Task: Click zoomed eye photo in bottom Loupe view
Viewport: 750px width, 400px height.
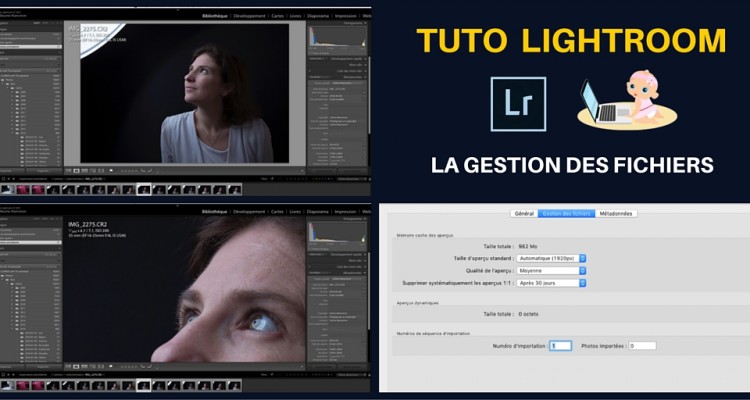Action: [184, 289]
